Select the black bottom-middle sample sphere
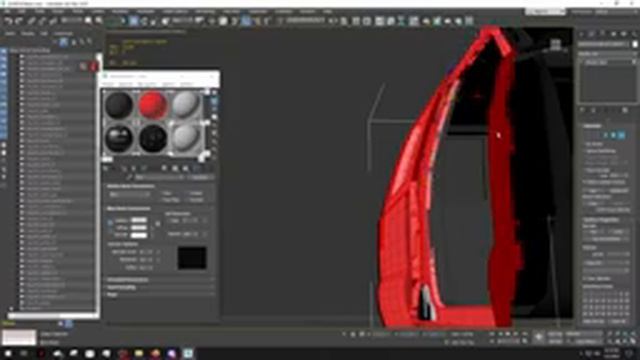The height and width of the screenshot is (360, 640). 152,138
